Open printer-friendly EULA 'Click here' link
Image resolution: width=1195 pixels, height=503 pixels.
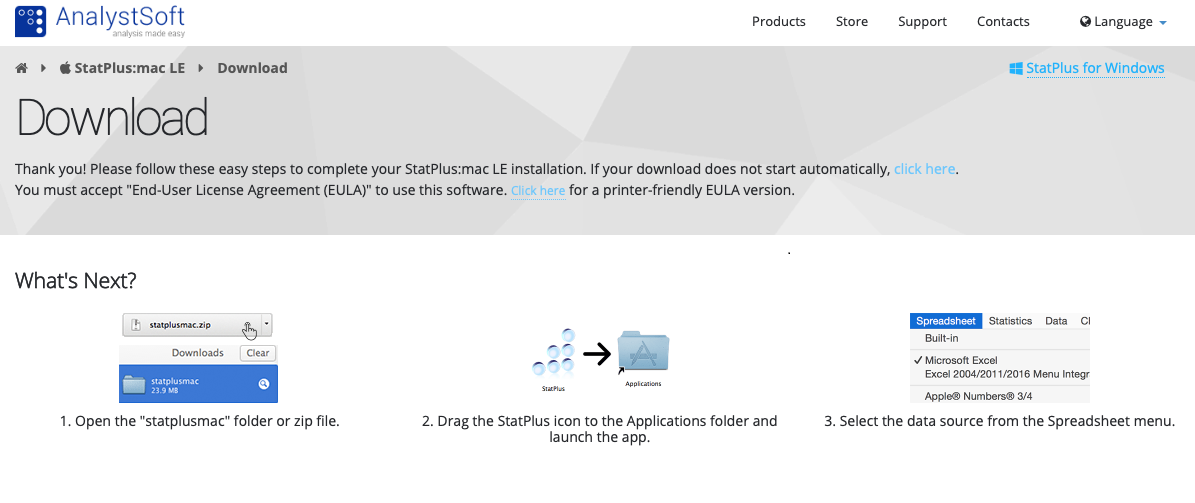click(x=538, y=191)
